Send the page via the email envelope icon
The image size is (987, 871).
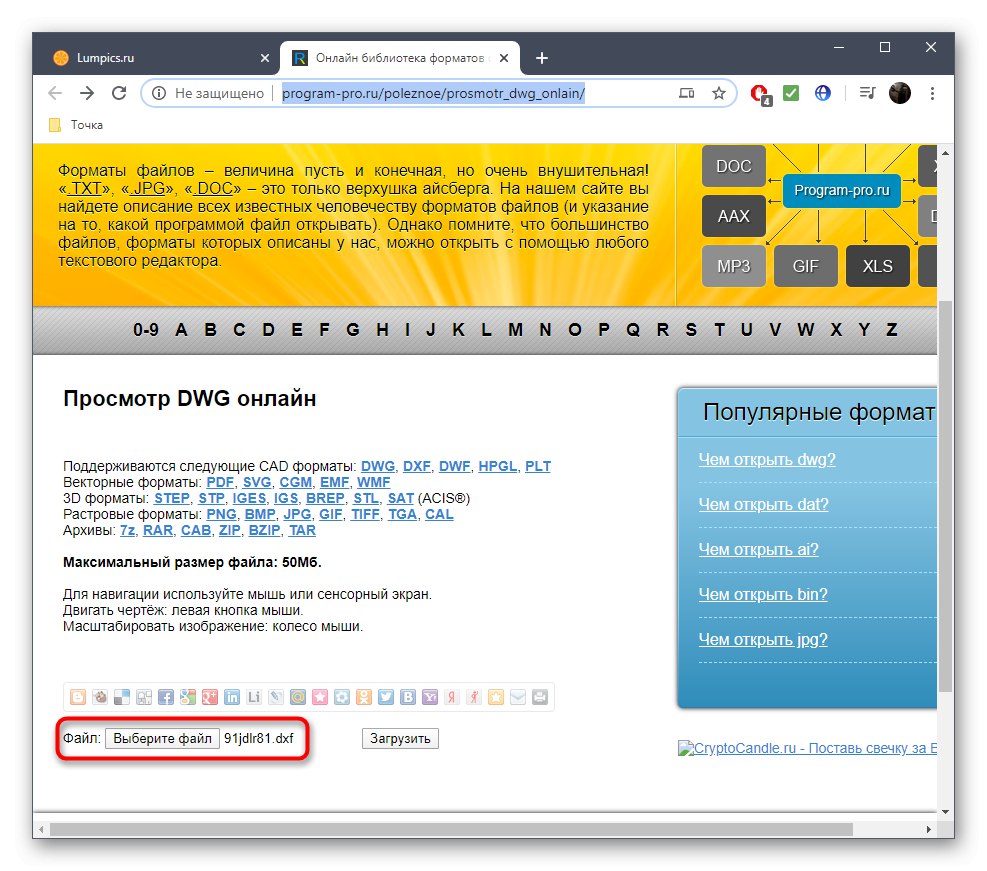click(x=518, y=697)
